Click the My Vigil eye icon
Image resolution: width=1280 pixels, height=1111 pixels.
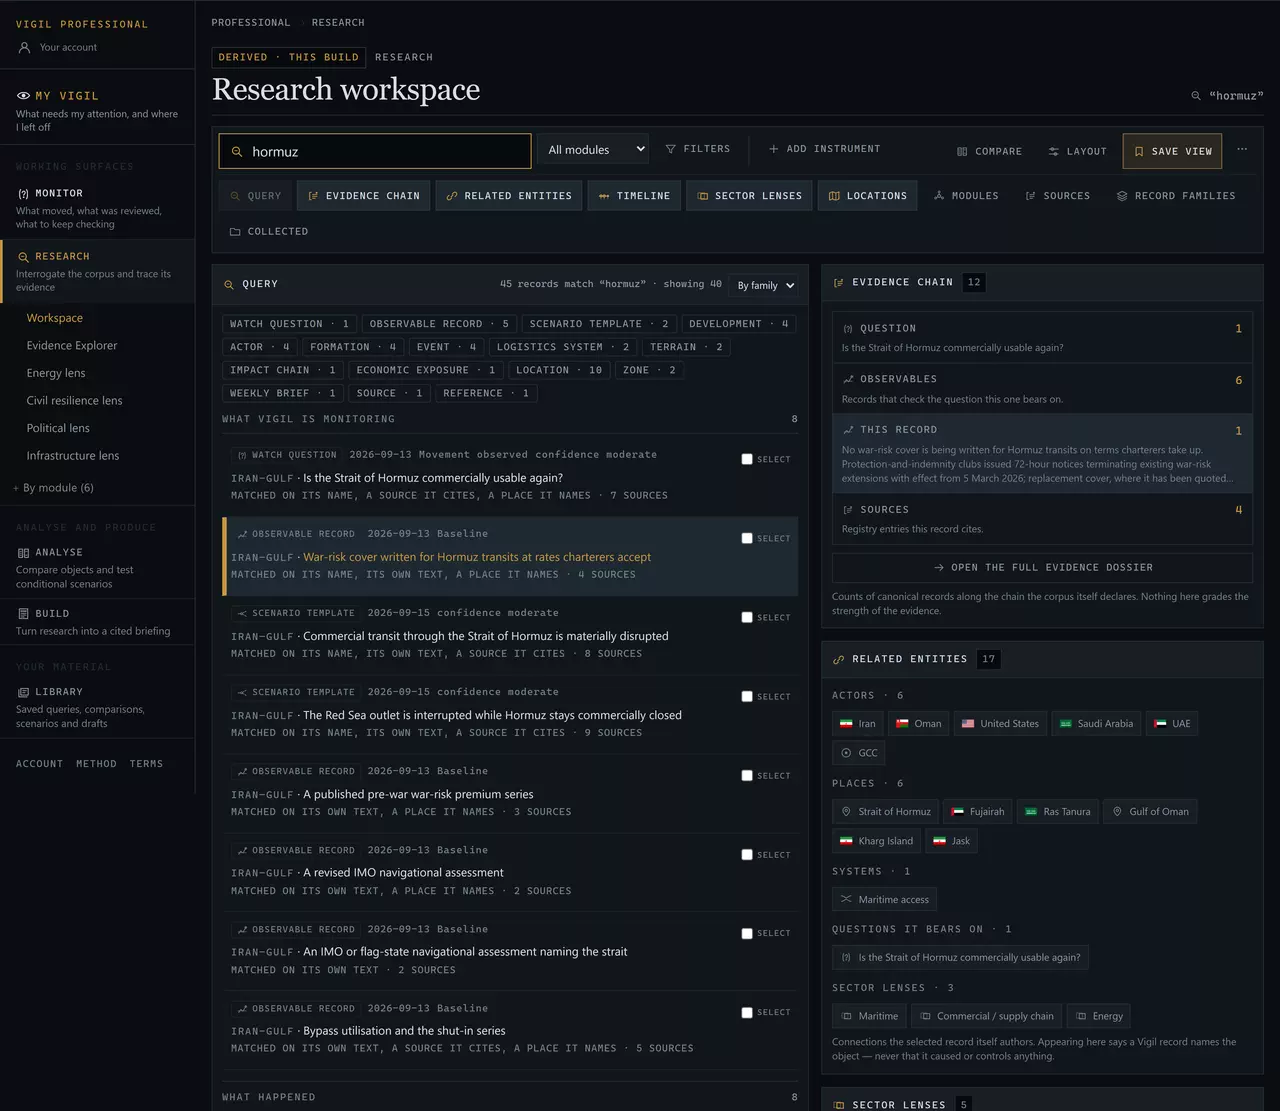click(23, 96)
